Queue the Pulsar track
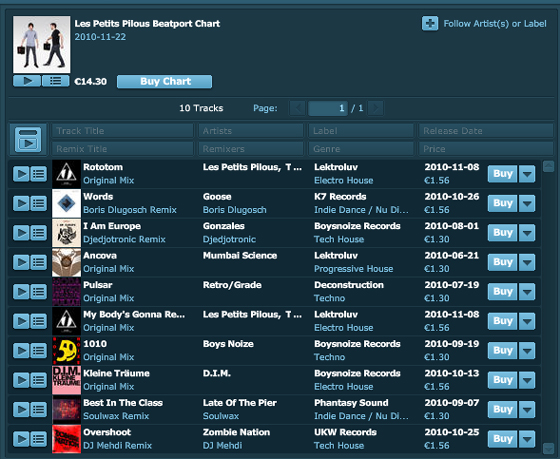Viewport: 560px width, 459px height. (39, 292)
